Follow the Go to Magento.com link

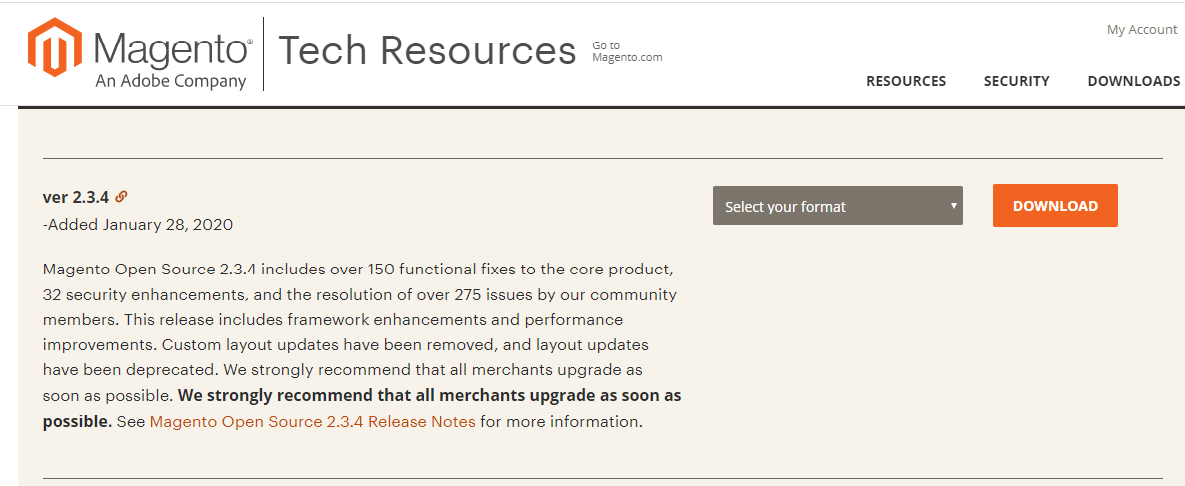coord(627,51)
